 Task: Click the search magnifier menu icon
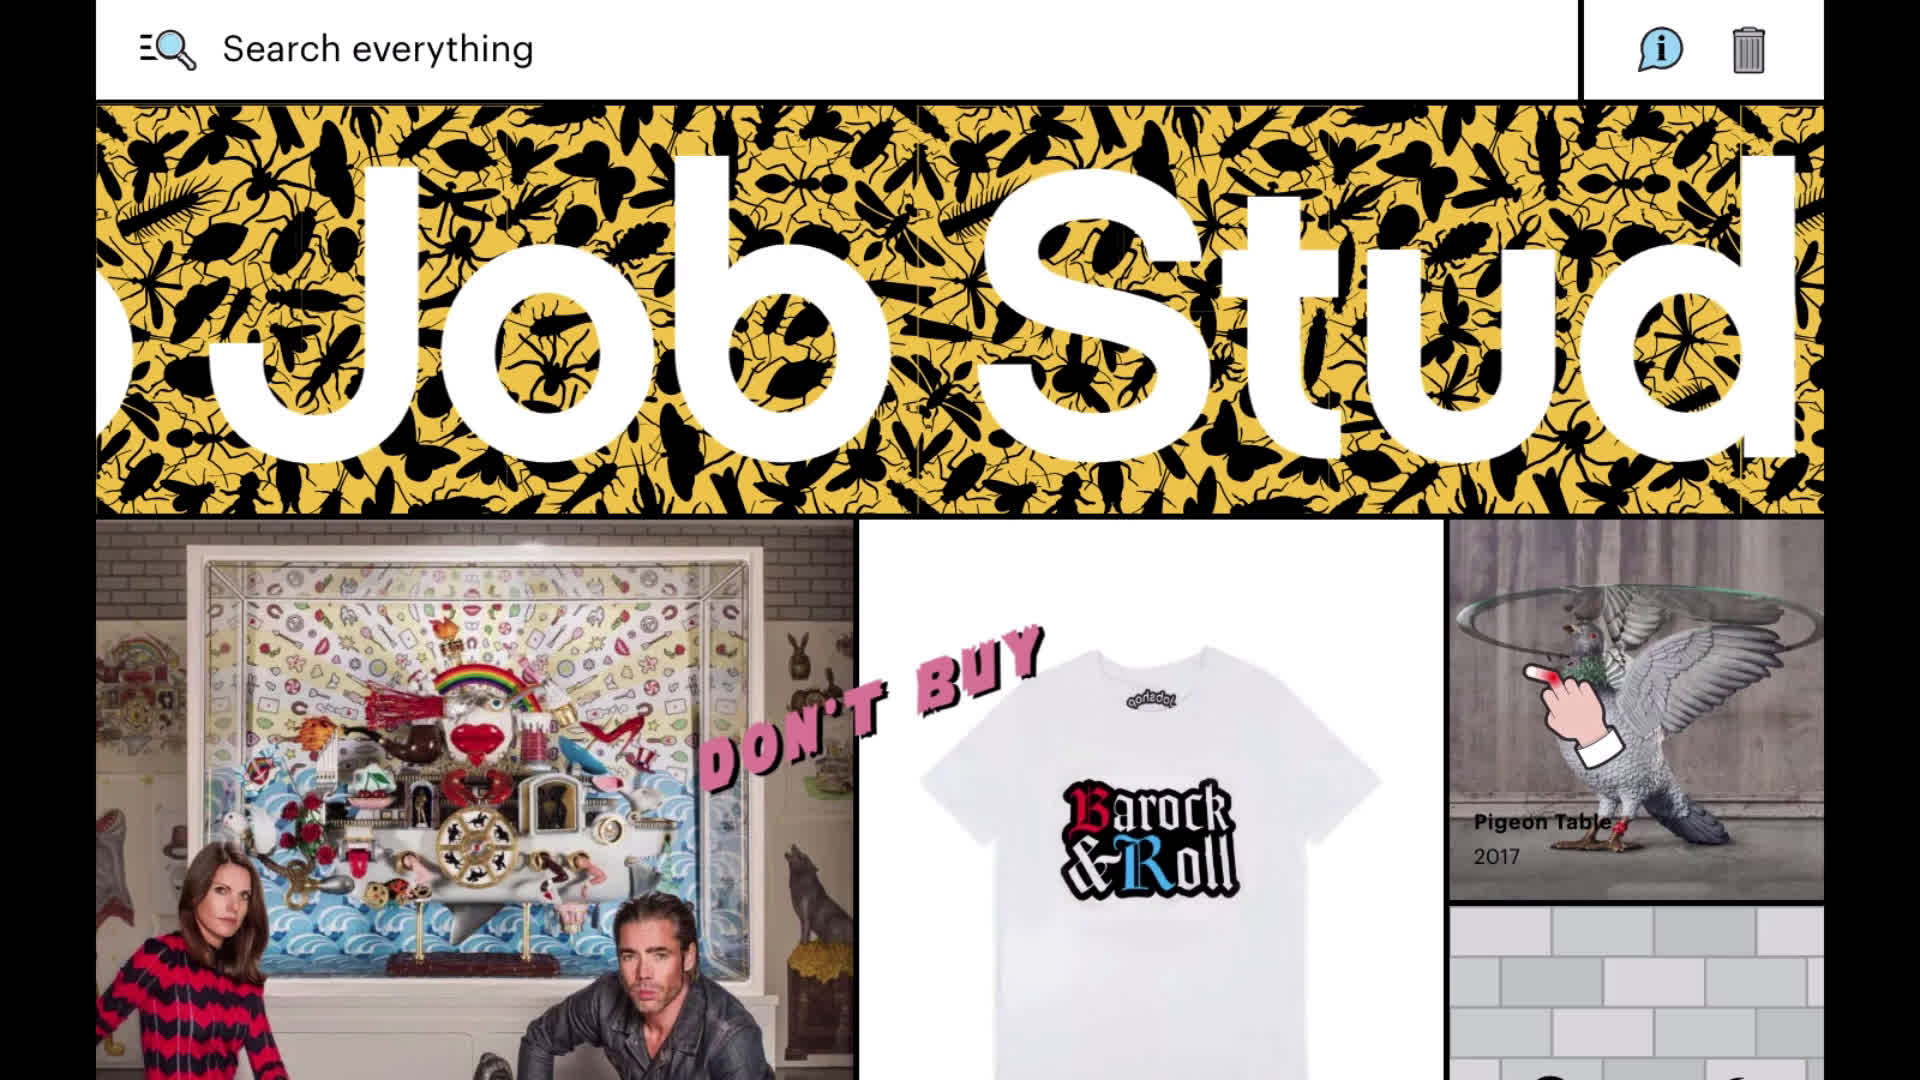pyautogui.click(x=167, y=49)
